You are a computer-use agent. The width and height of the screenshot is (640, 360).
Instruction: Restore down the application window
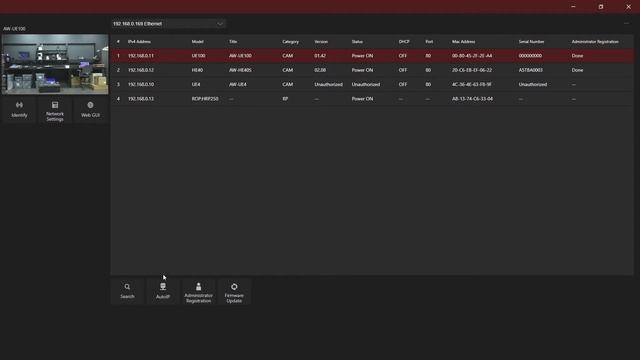601,7
